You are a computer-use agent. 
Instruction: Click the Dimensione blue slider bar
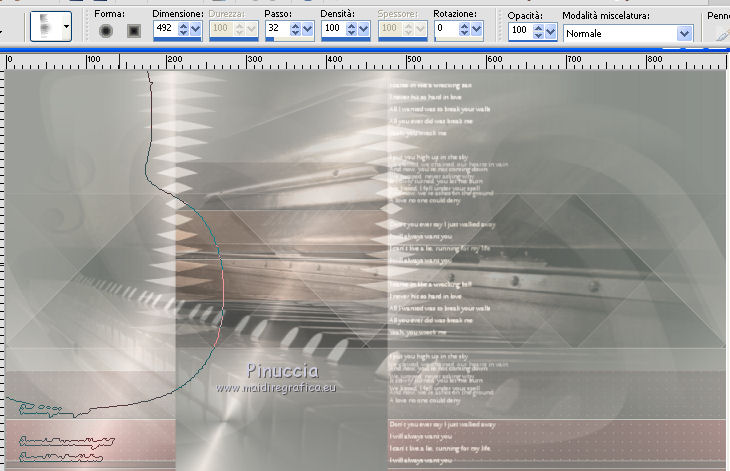[x=177, y=40]
